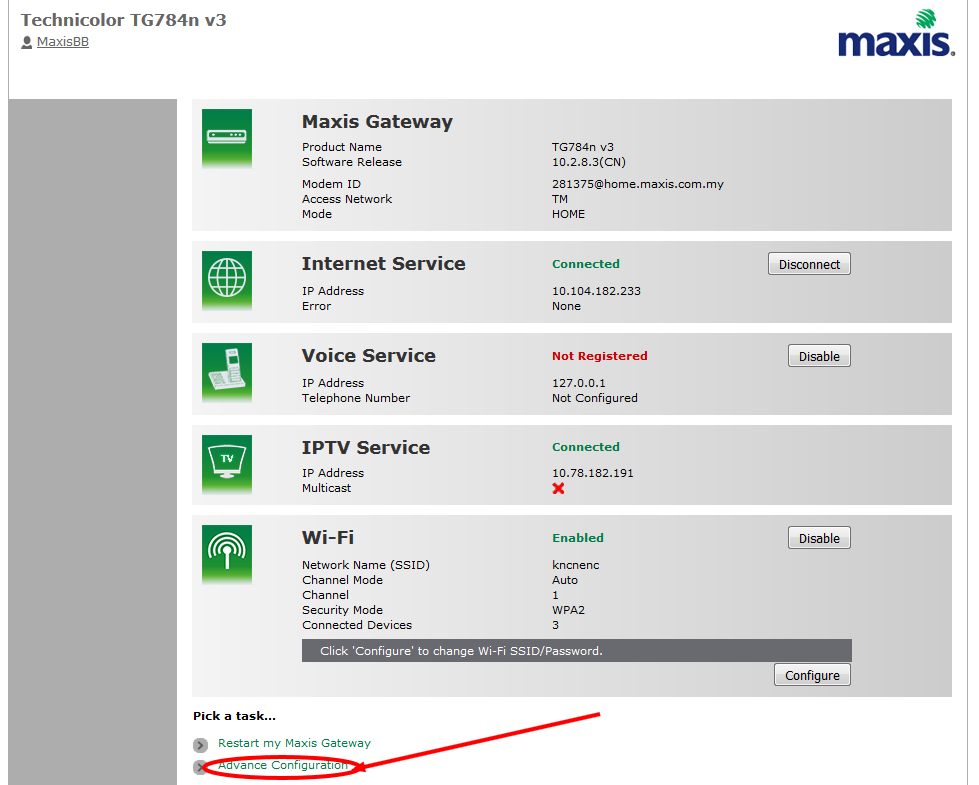This screenshot has width=979, height=785.
Task: Click arrow icon beside Restart my Maxis Gateway
Action: point(200,745)
